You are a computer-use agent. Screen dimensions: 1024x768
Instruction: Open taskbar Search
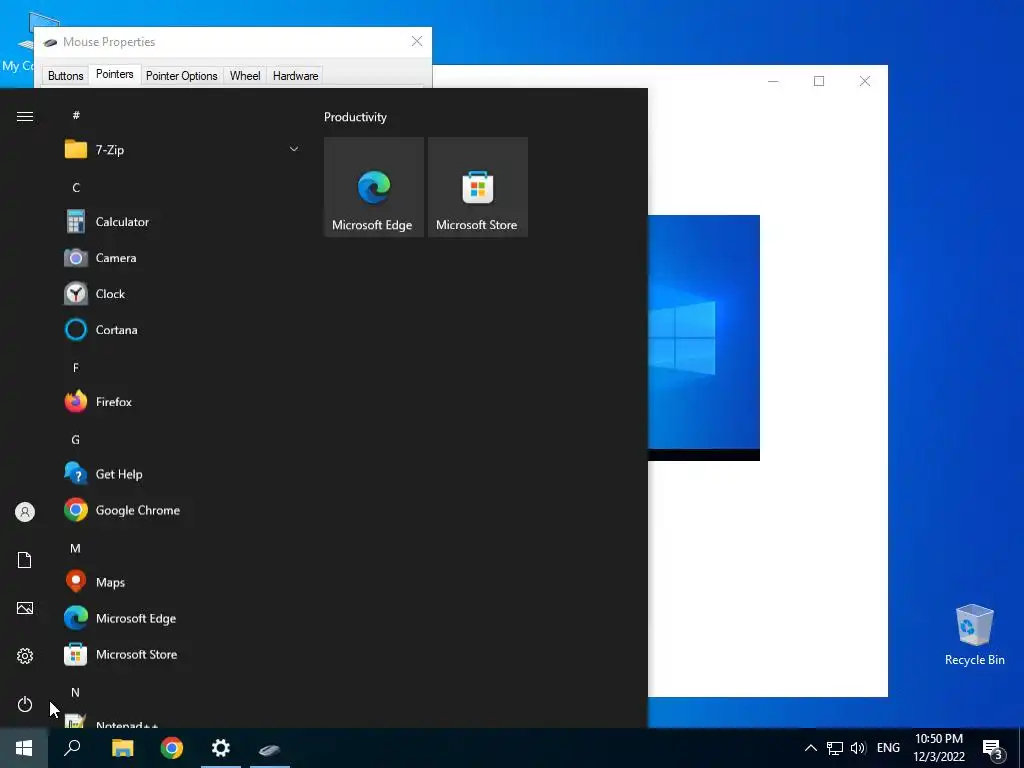[72, 748]
